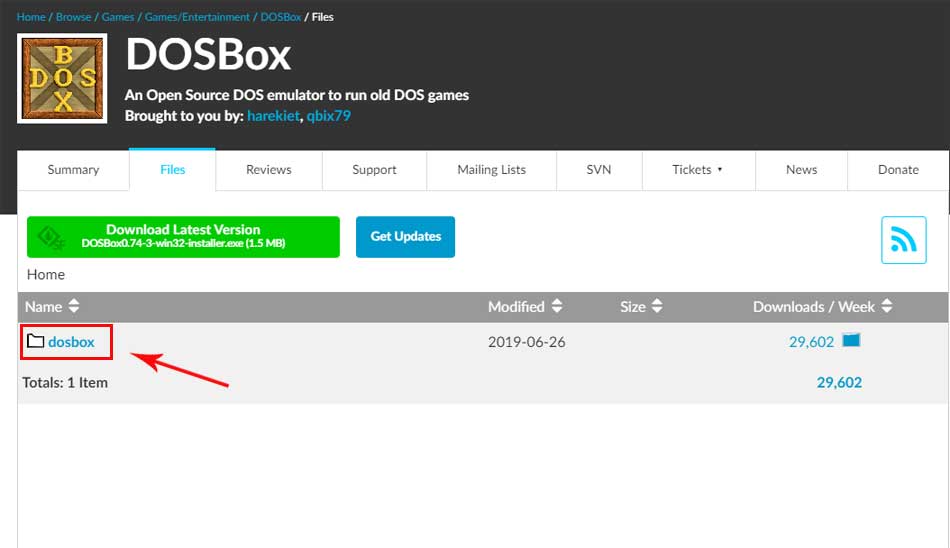The height and width of the screenshot is (548, 950).
Task: Sort by Downloads / Week arrows
Action: [887, 306]
